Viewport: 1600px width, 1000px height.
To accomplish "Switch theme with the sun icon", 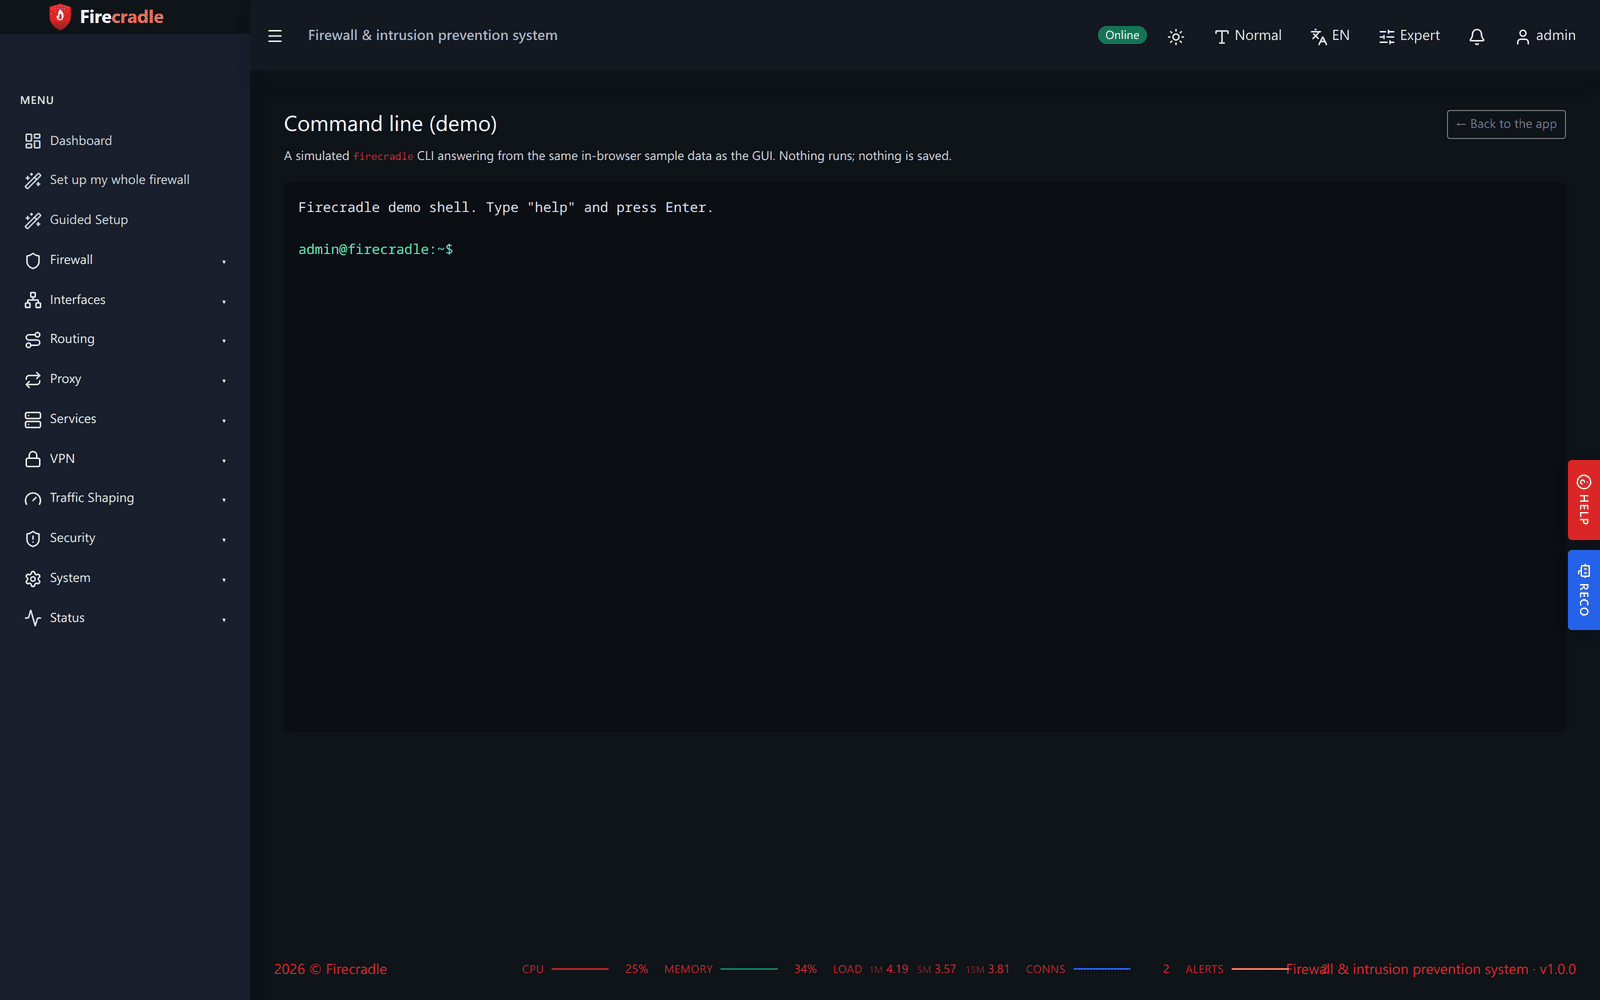I will point(1176,36).
